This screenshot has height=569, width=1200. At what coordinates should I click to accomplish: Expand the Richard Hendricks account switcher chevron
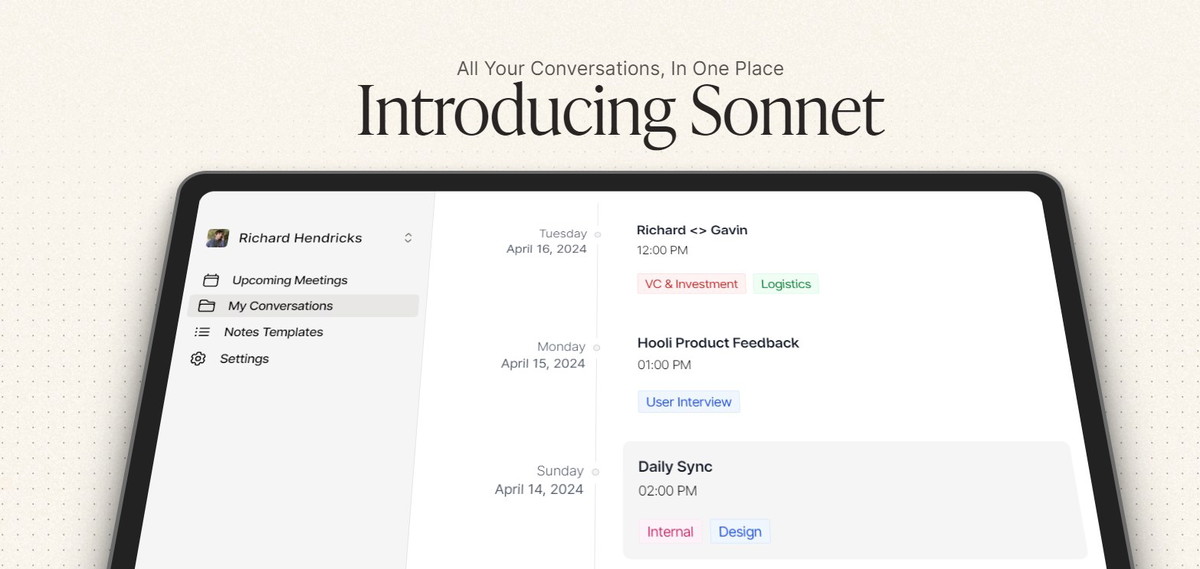point(408,238)
